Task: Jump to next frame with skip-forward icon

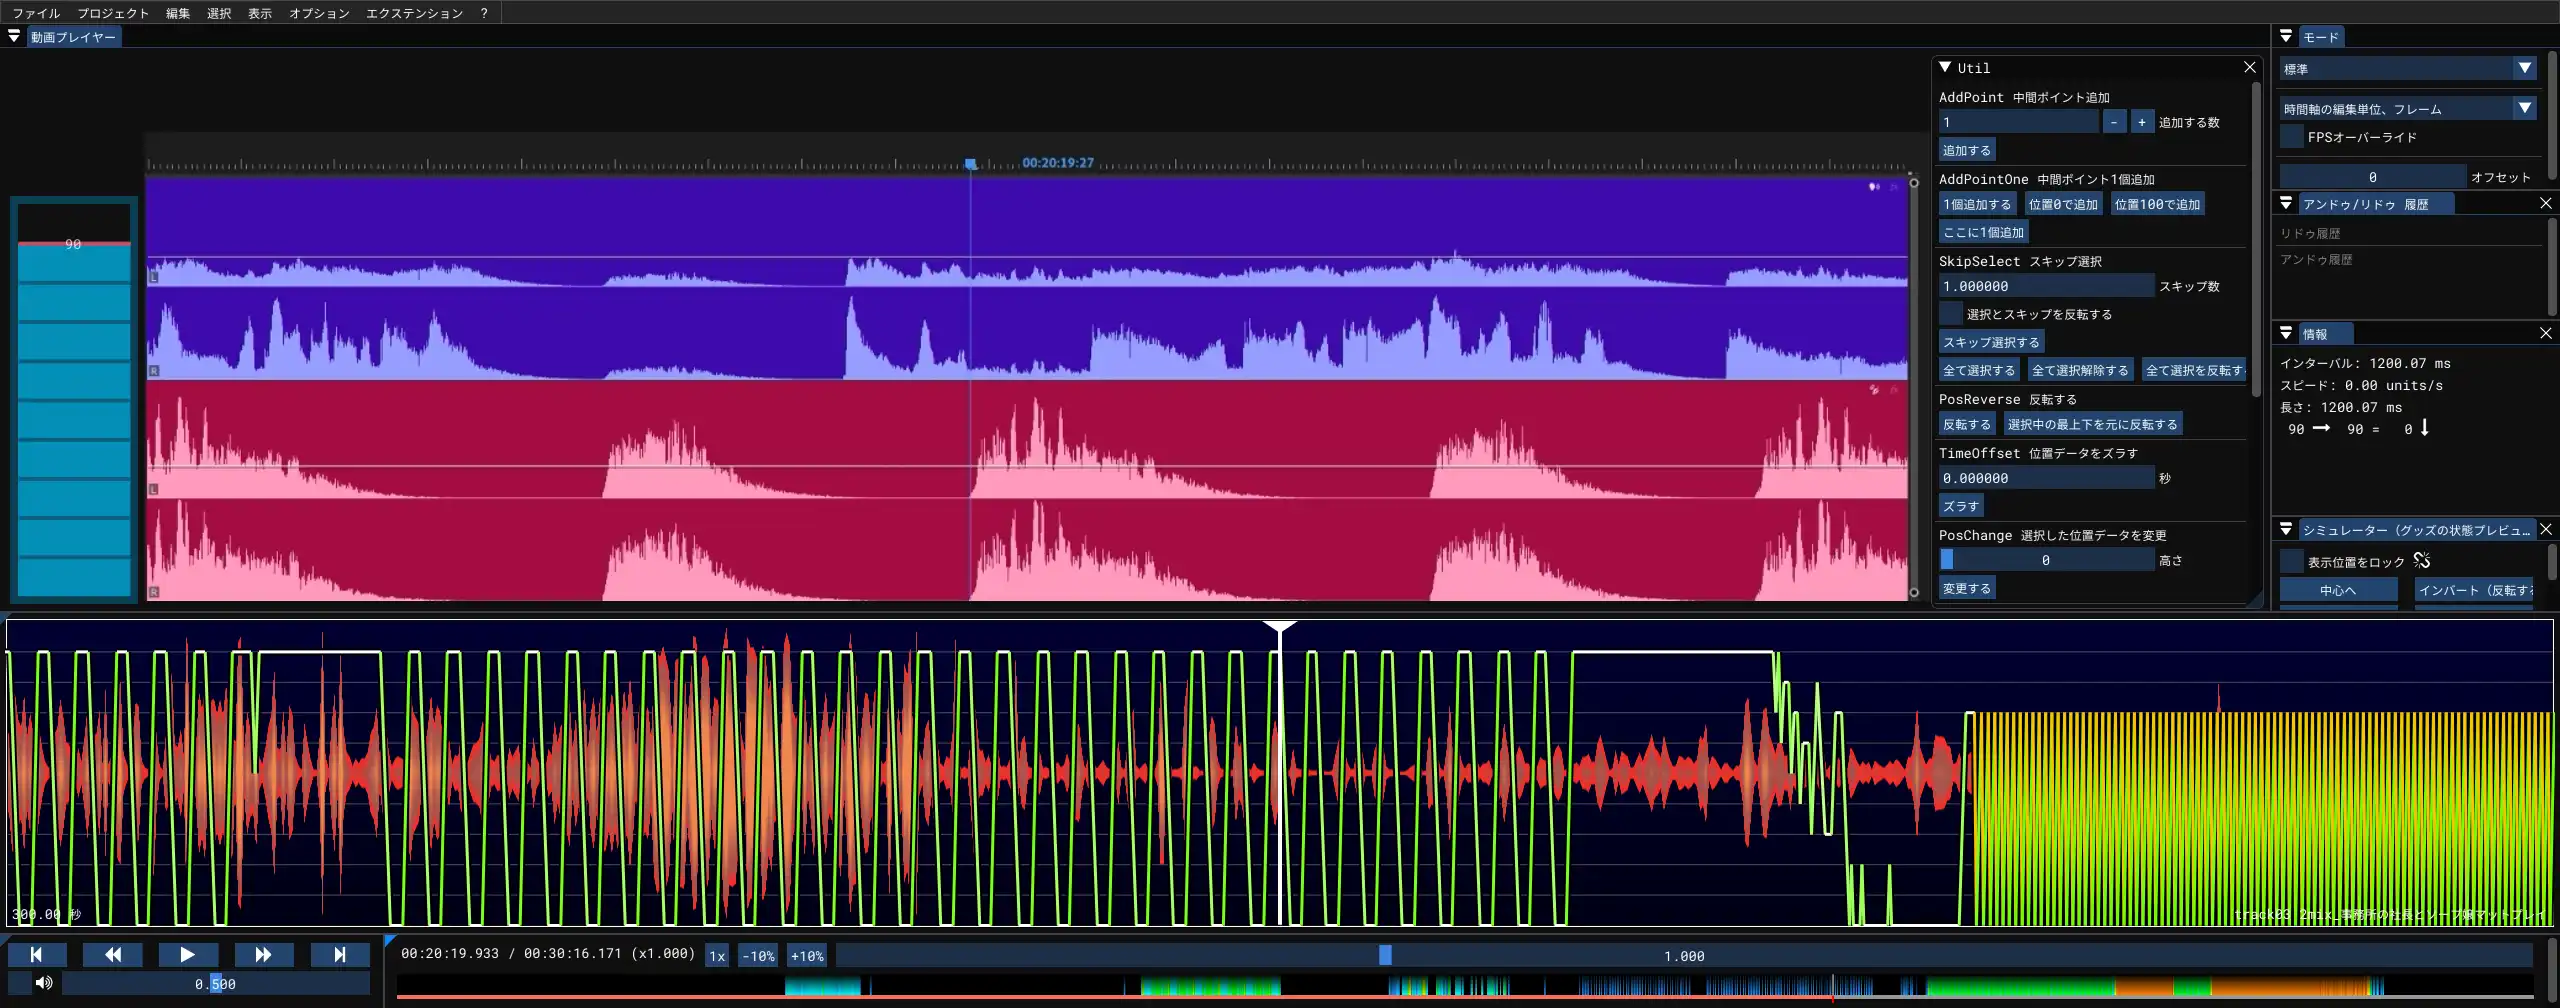Action: tap(340, 955)
